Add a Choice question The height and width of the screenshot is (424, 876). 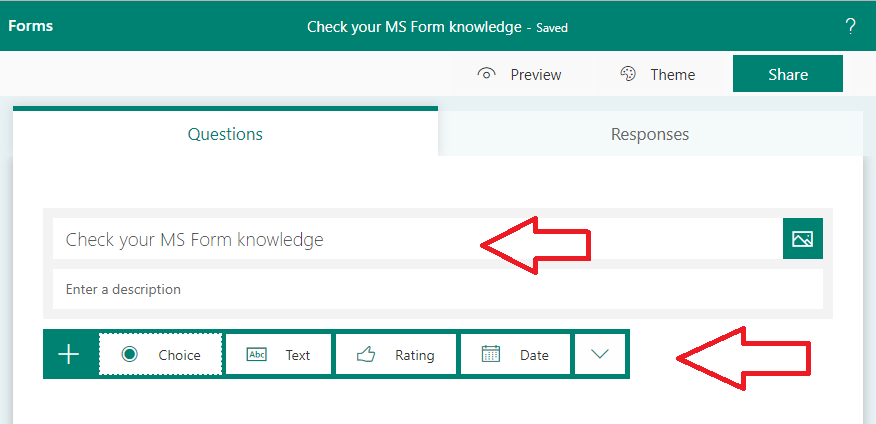161,354
